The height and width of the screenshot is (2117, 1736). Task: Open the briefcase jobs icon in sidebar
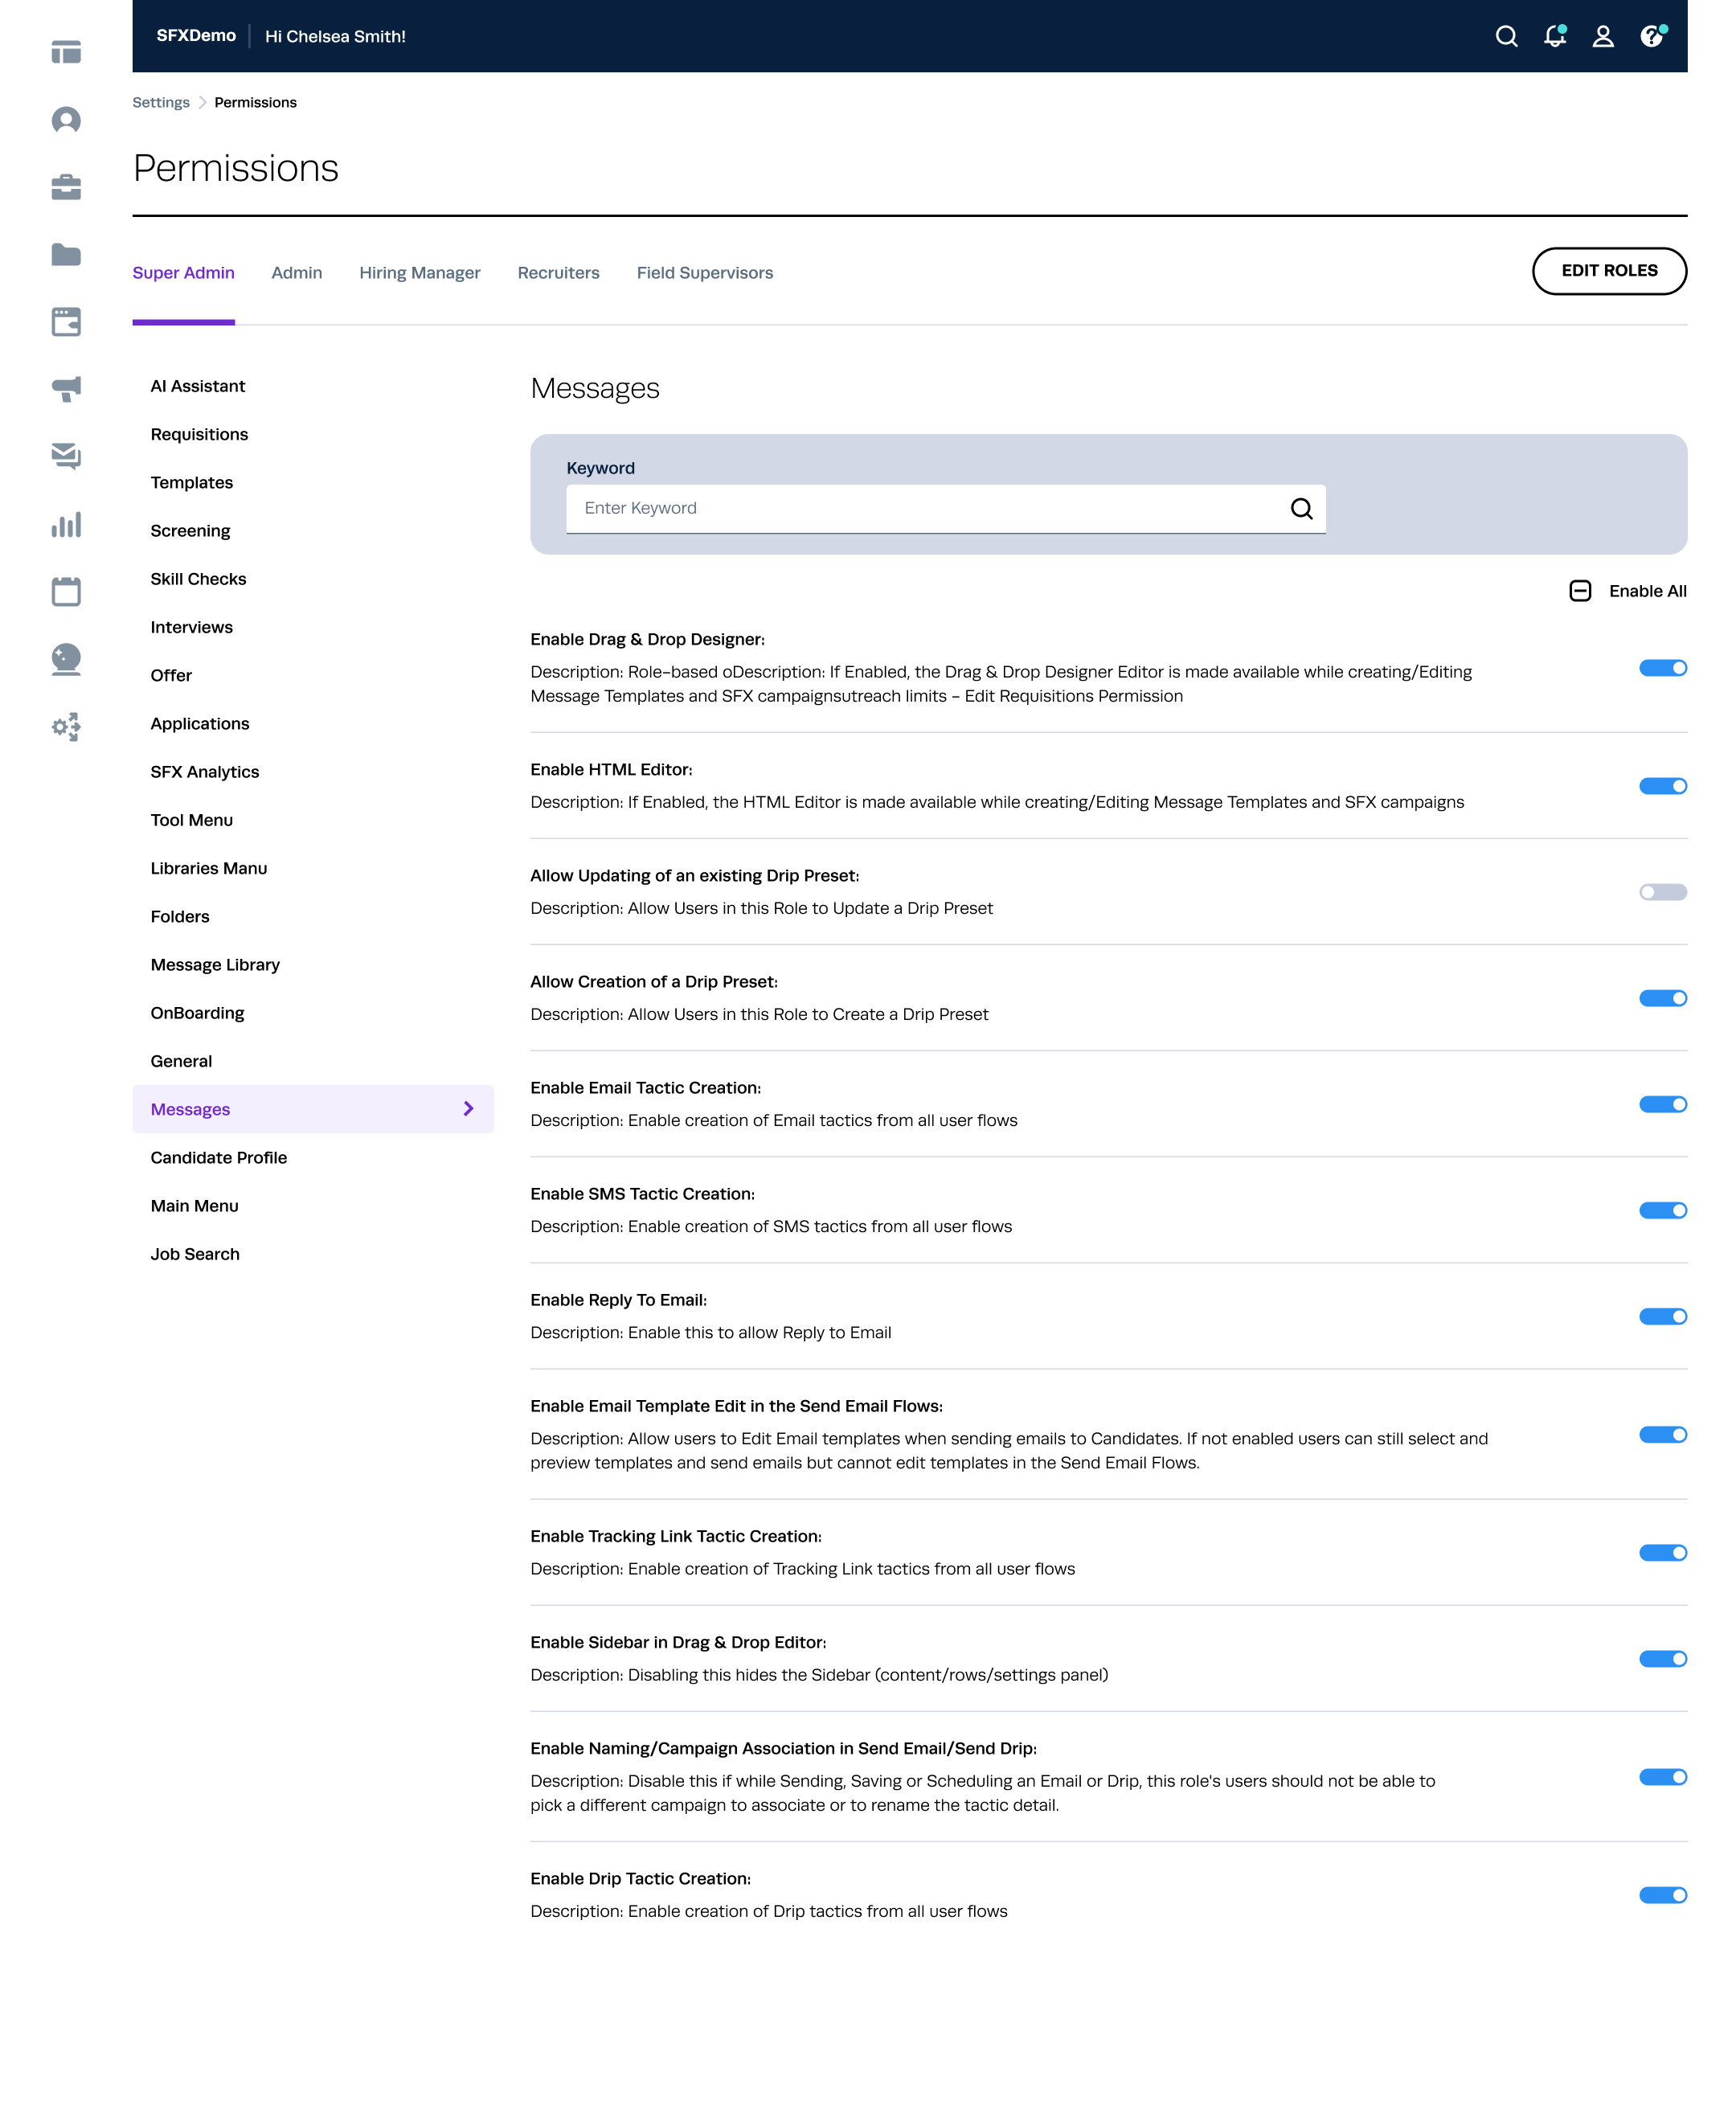66,187
